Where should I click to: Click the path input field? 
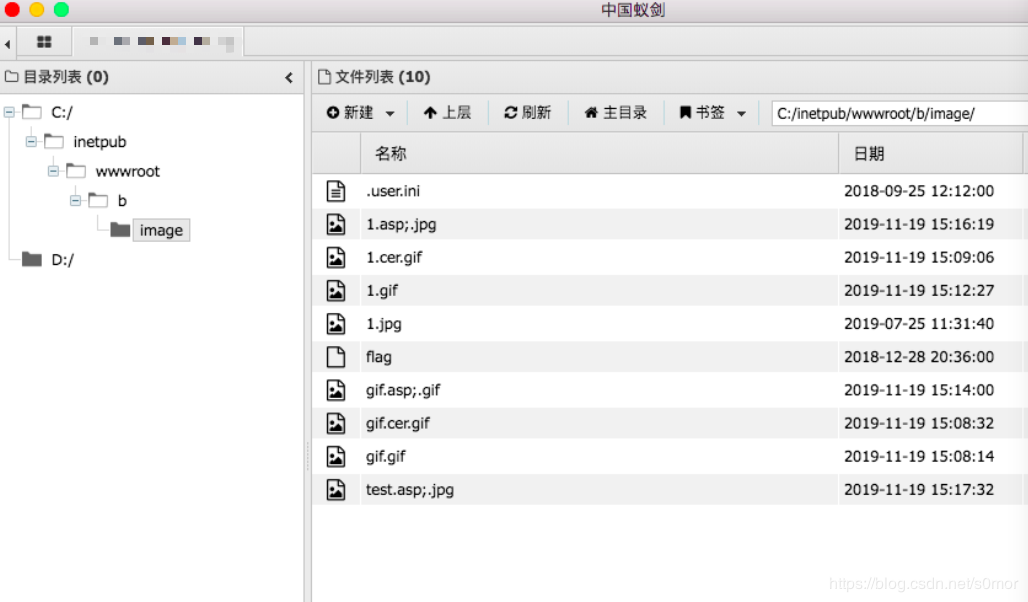click(900, 113)
